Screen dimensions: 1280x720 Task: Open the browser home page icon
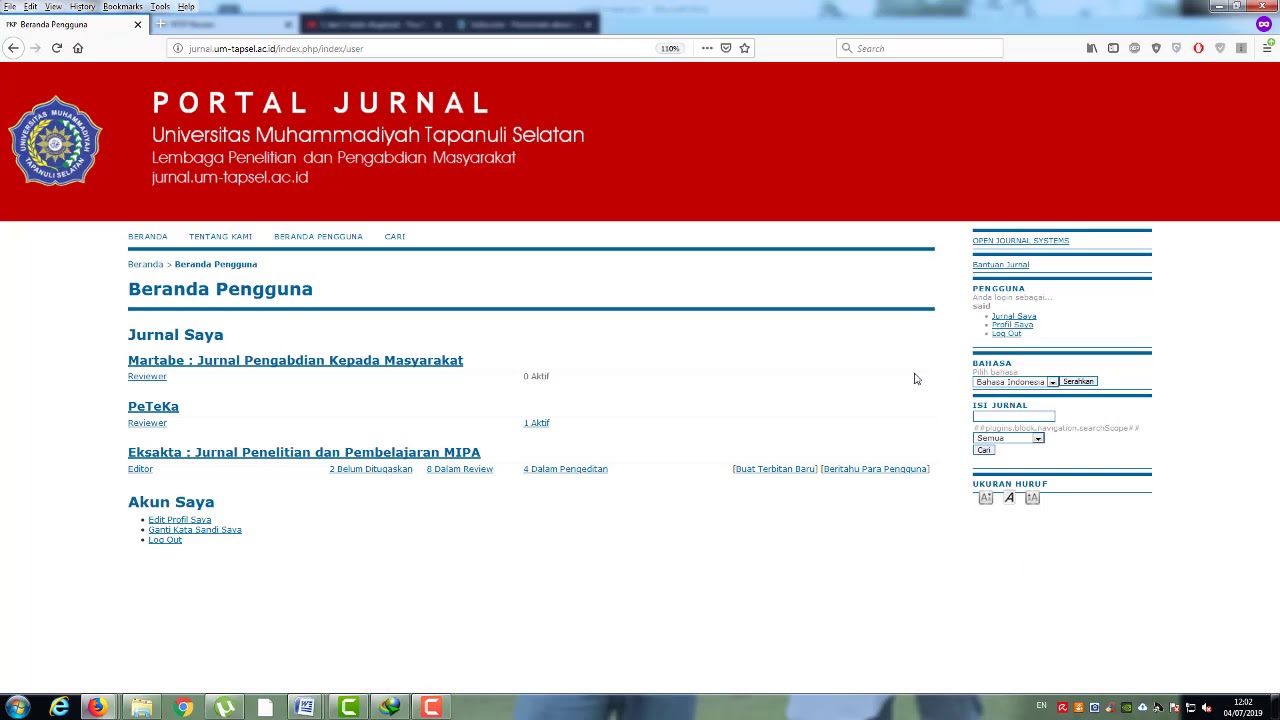(78, 48)
